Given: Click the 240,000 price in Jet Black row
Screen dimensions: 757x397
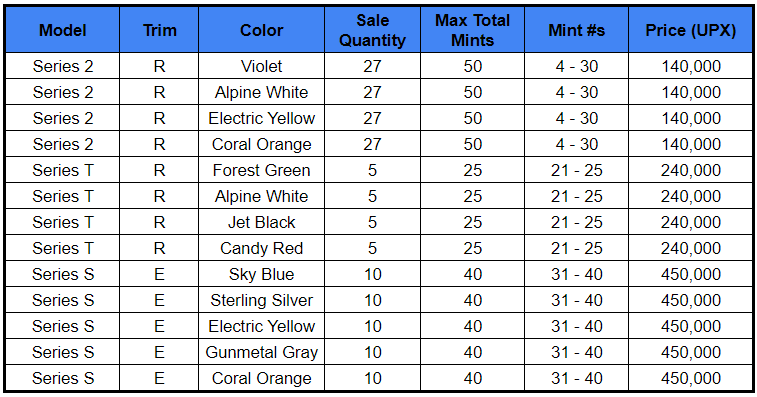Looking at the screenshot, I should (690, 222).
